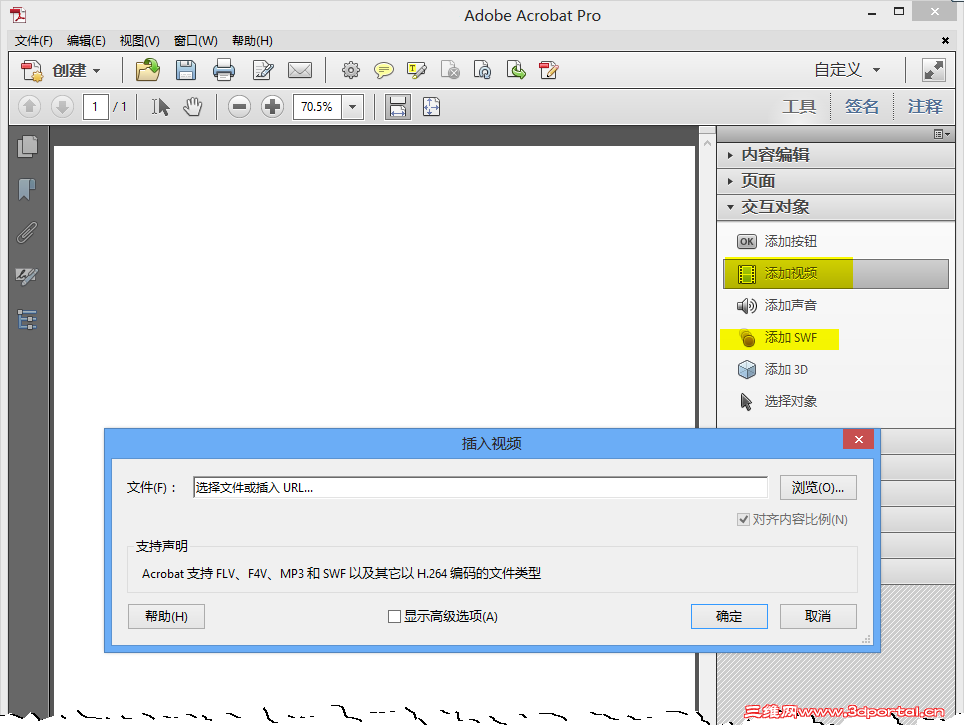Screen dimensions: 964x725
Task: Click the Create PDF icon
Action: (x=32, y=70)
